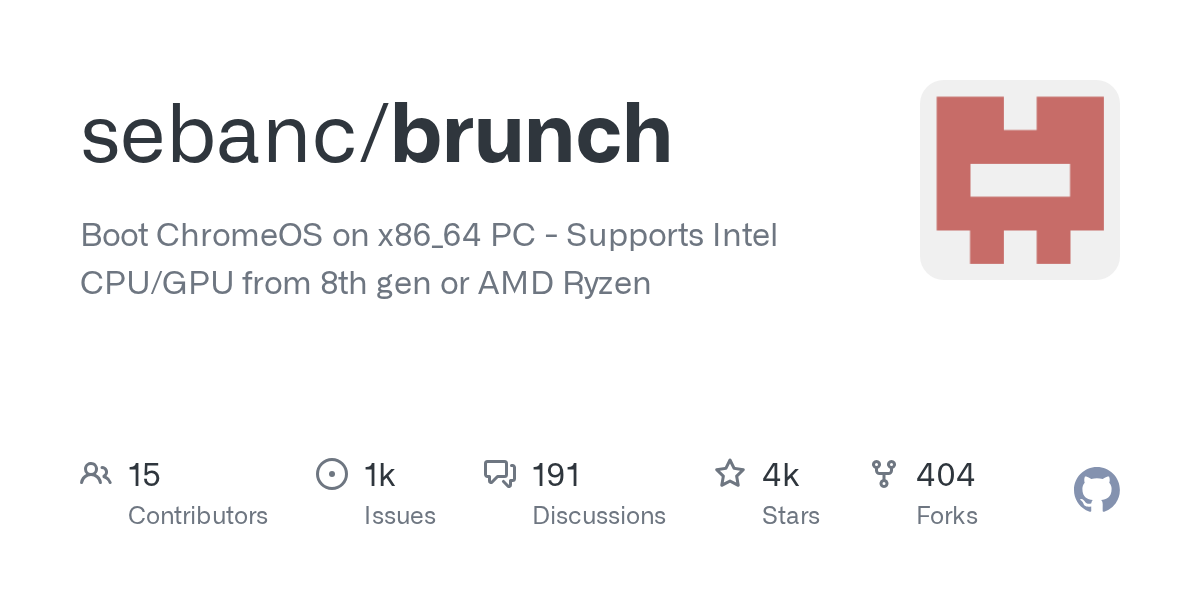Select the 'Issues' label
The image size is (1200, 600).
[x=400, y=516]
